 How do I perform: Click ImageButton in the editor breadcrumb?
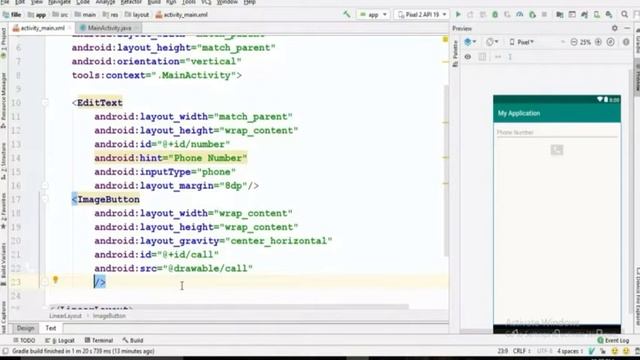(109, 316)
